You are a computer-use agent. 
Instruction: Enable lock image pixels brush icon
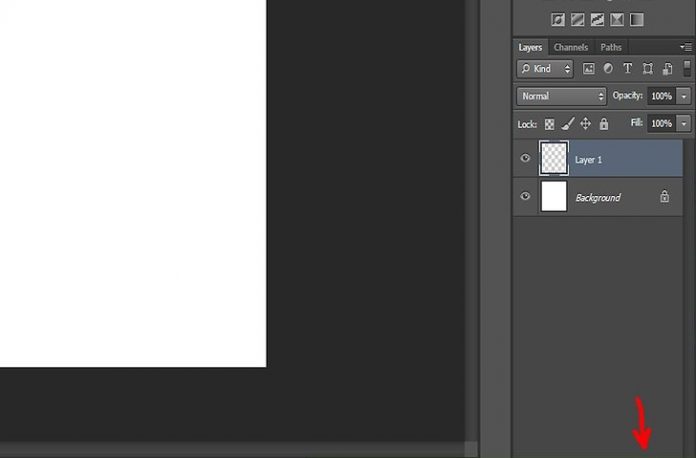coord(567,124)
